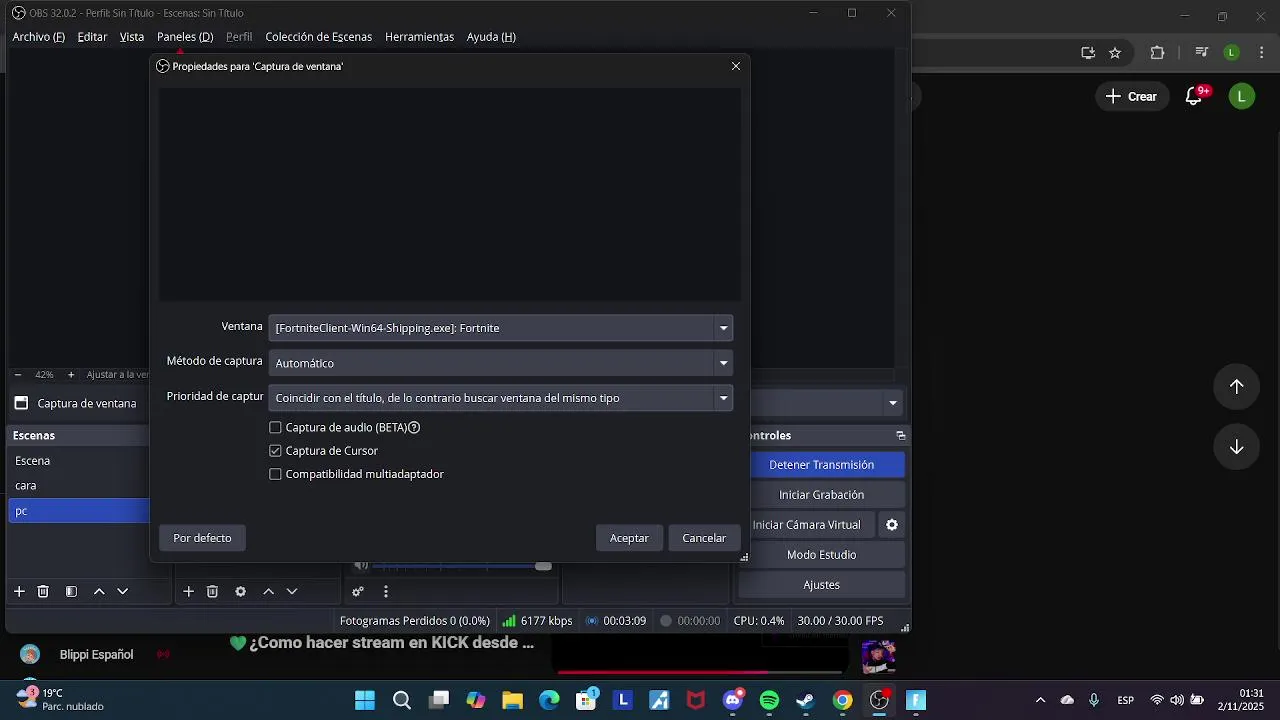Click the browser scroll-up arrow button

[x=1237, y=387]
